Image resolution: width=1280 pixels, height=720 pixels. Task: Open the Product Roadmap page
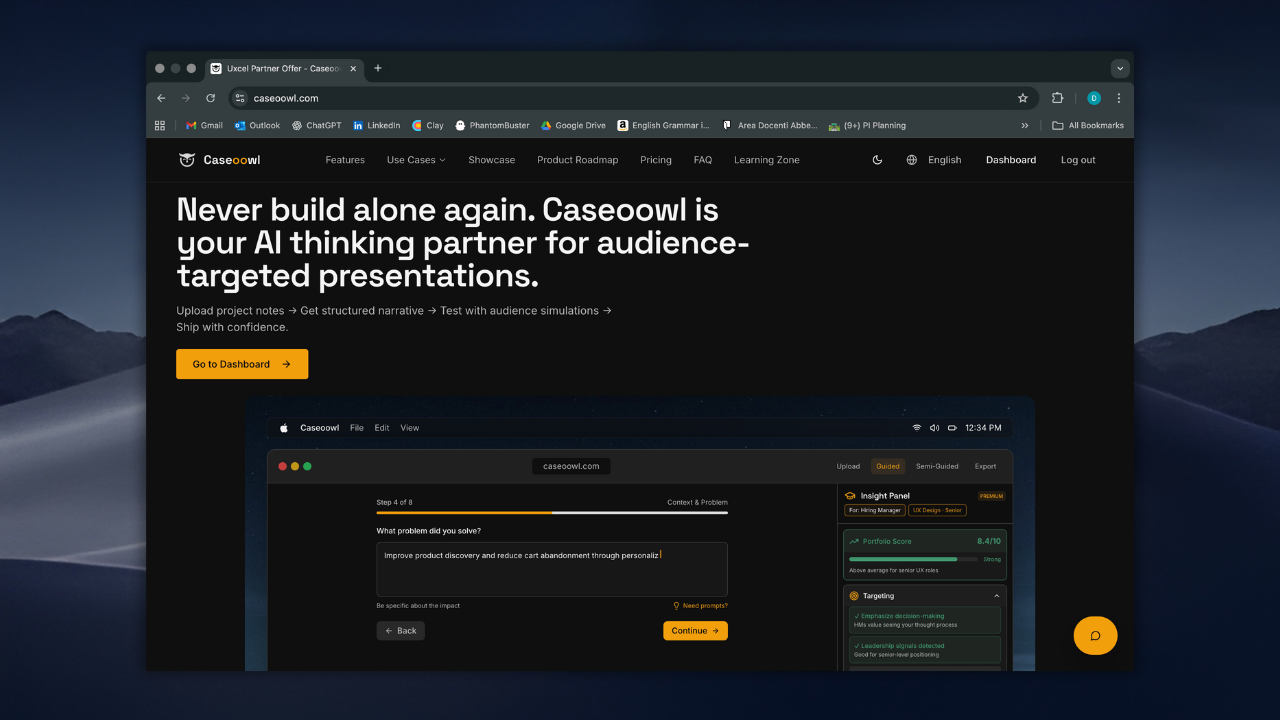(578, 160)
